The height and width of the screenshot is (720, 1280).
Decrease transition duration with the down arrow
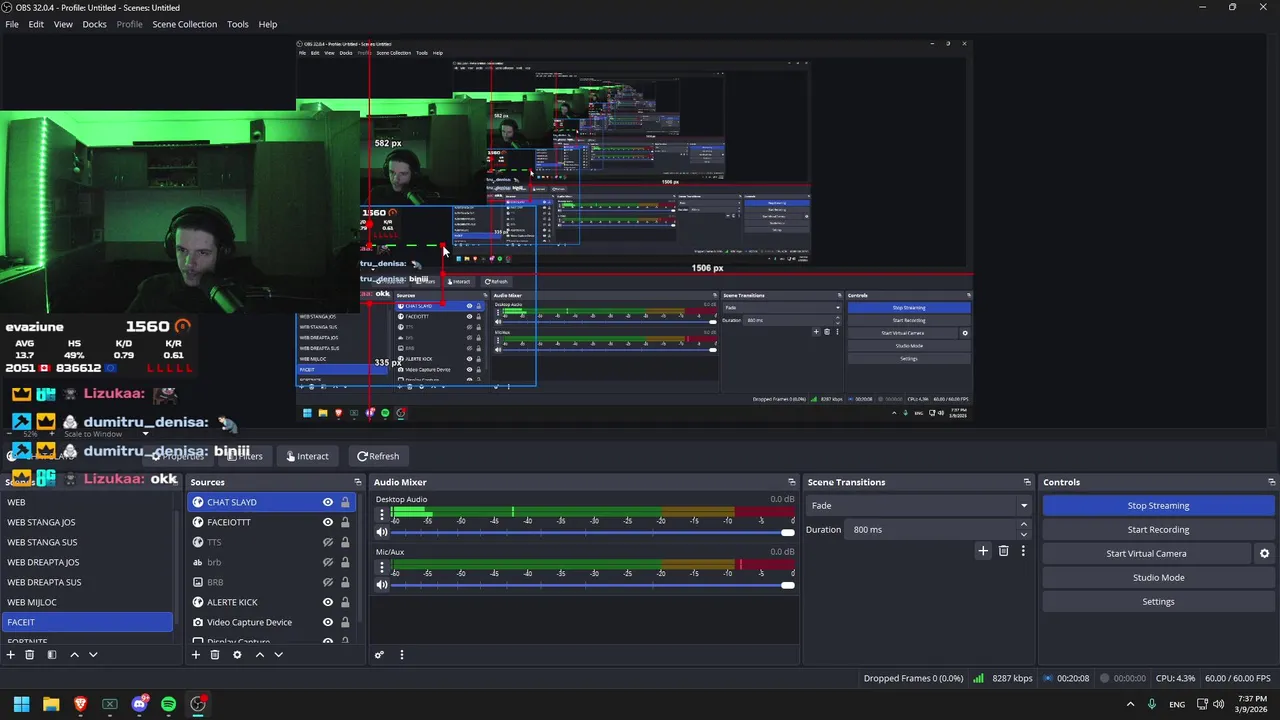tap(1023, 534)
